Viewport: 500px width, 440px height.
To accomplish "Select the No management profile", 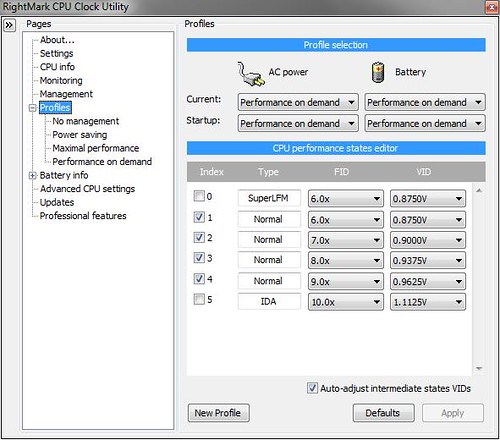I will [86, 121].
